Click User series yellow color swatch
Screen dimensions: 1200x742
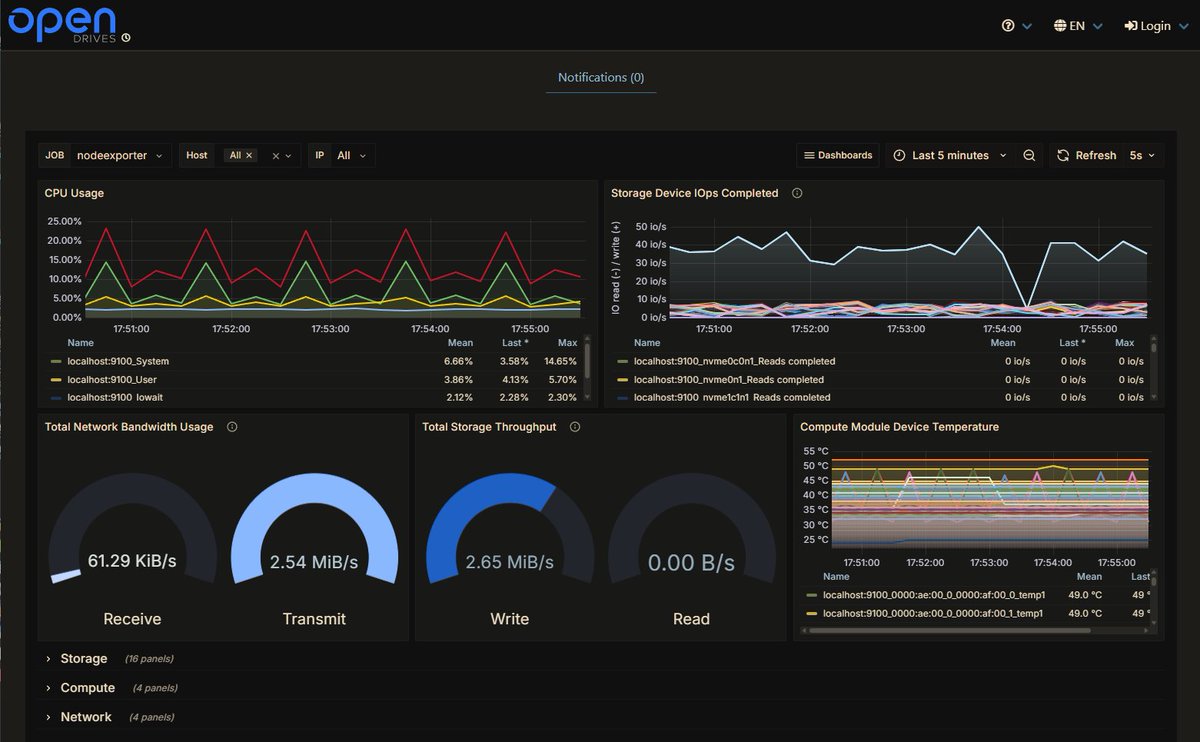55,380
